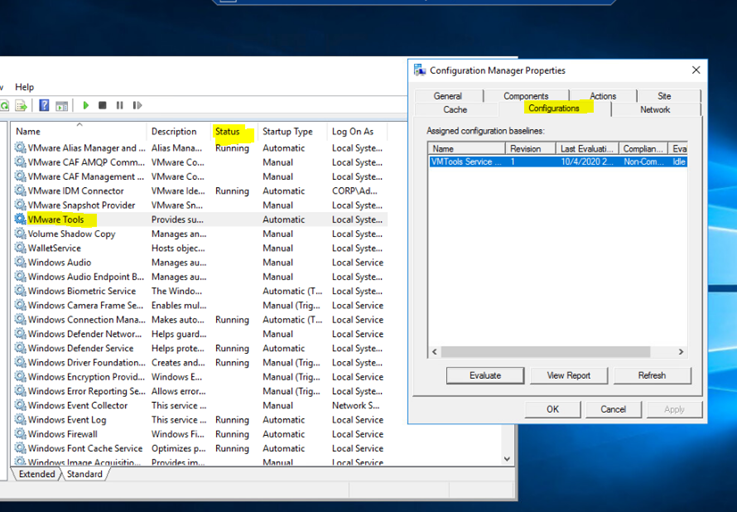Click gear icon of Volume Shadow Copy
Viewport: 737px width, 512px height.
(20, 233)
